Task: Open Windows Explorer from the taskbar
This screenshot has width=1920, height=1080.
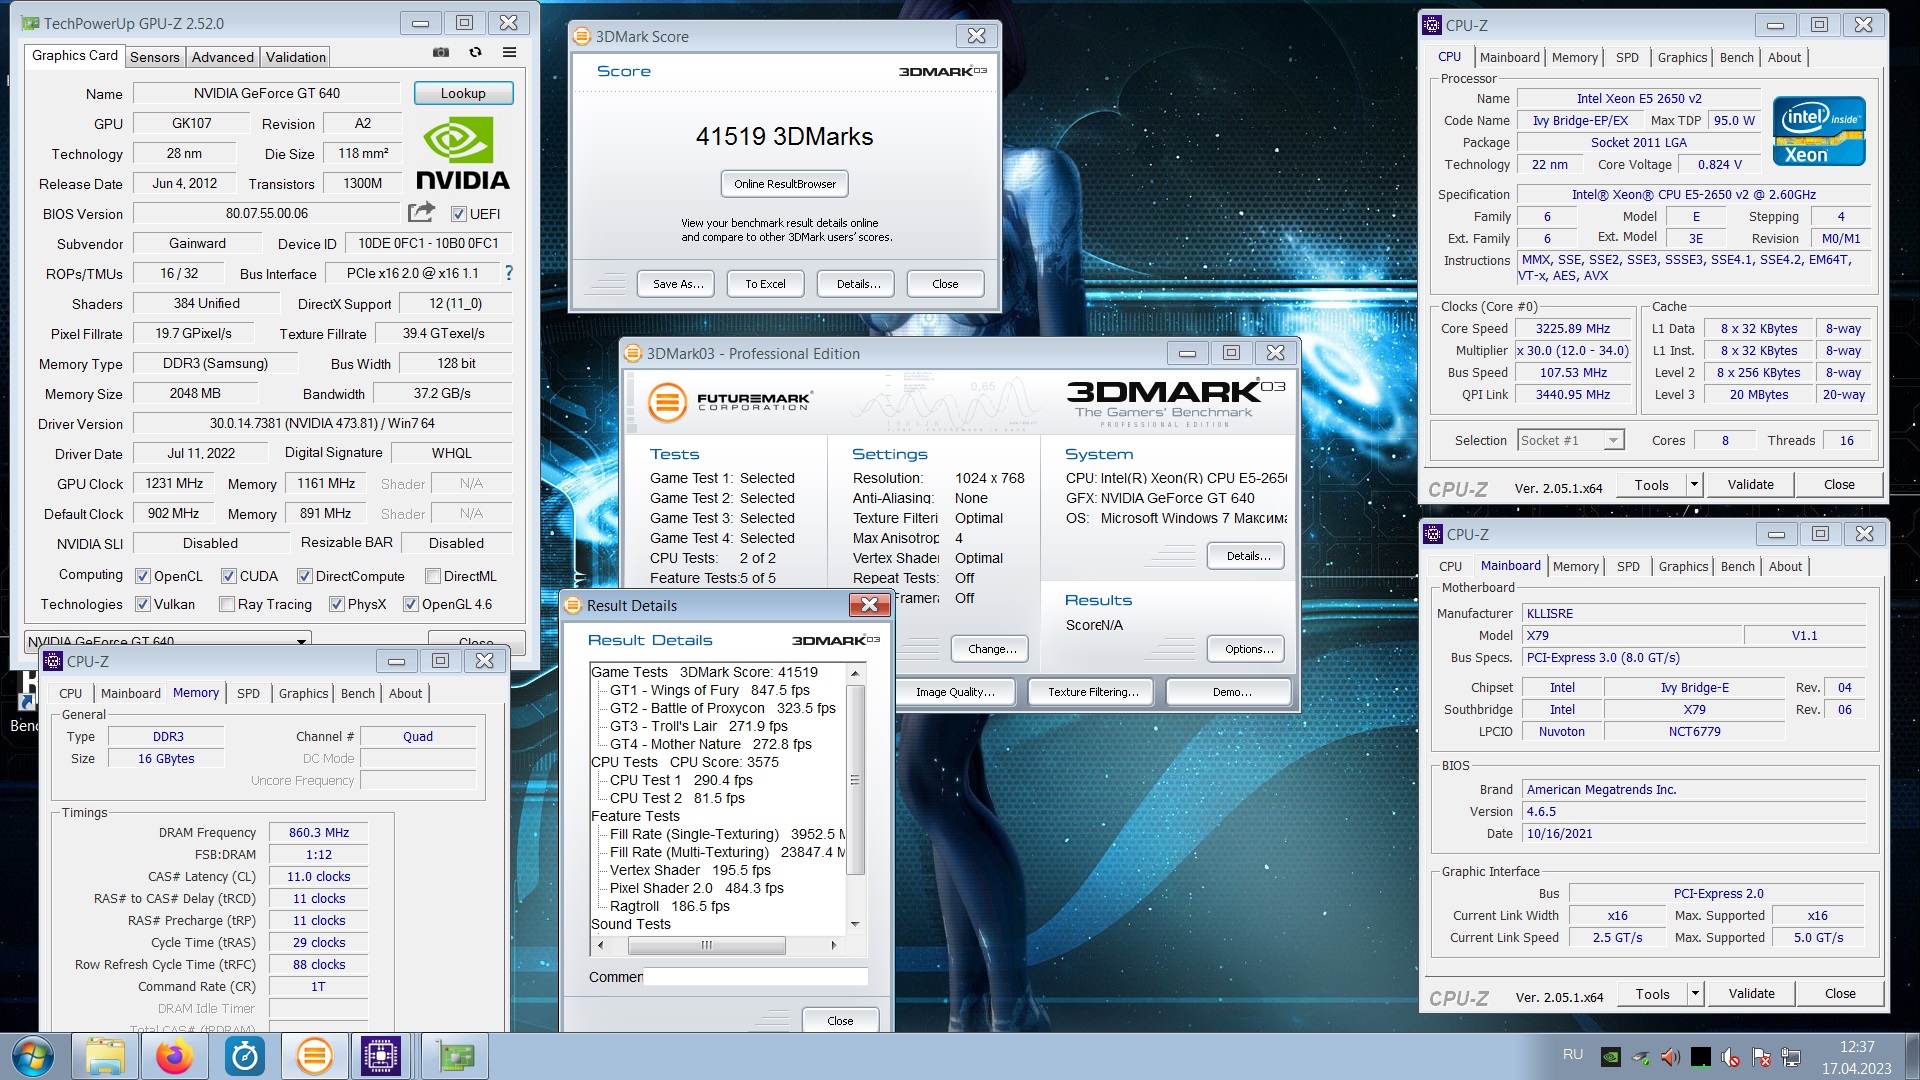Action: (x=105, y=1056)
